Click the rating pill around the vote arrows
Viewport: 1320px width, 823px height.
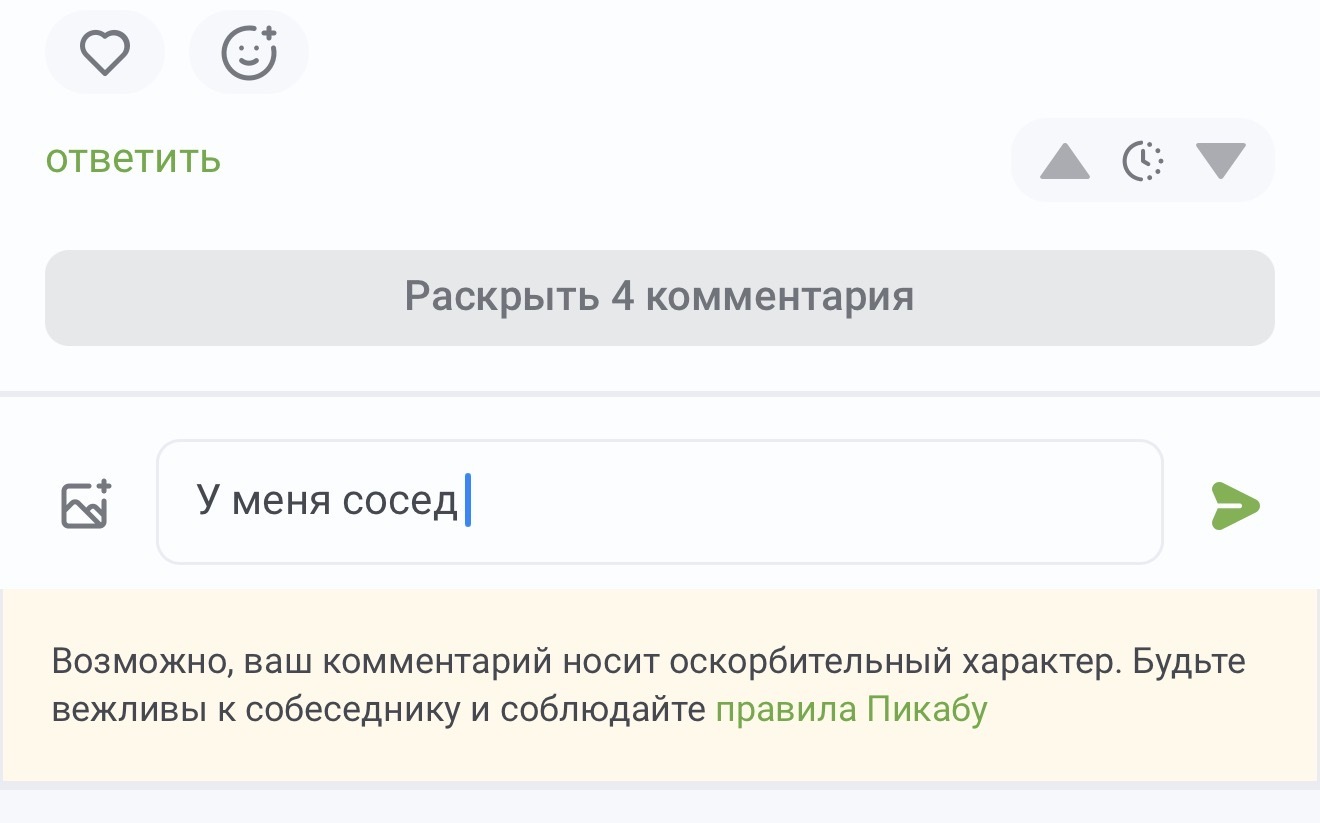pos(1143,160)
